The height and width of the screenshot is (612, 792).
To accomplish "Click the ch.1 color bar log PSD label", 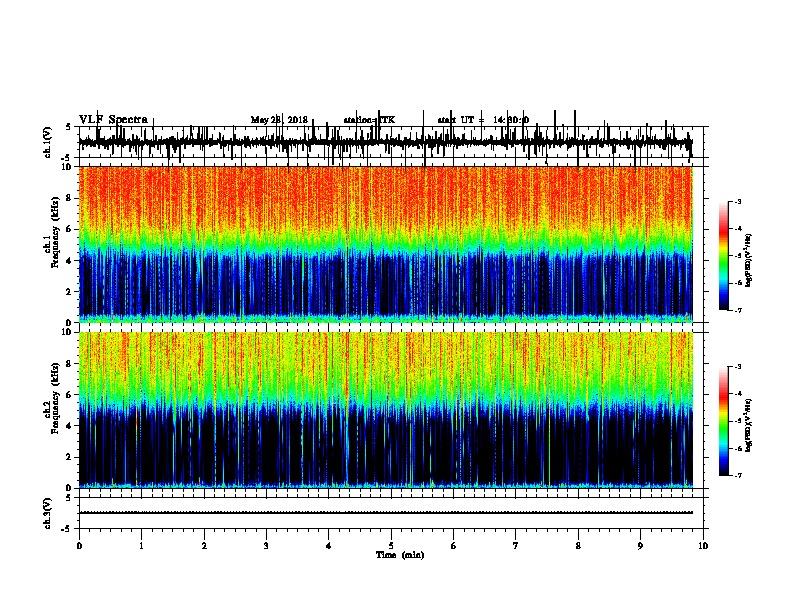I will coord(749,260).
